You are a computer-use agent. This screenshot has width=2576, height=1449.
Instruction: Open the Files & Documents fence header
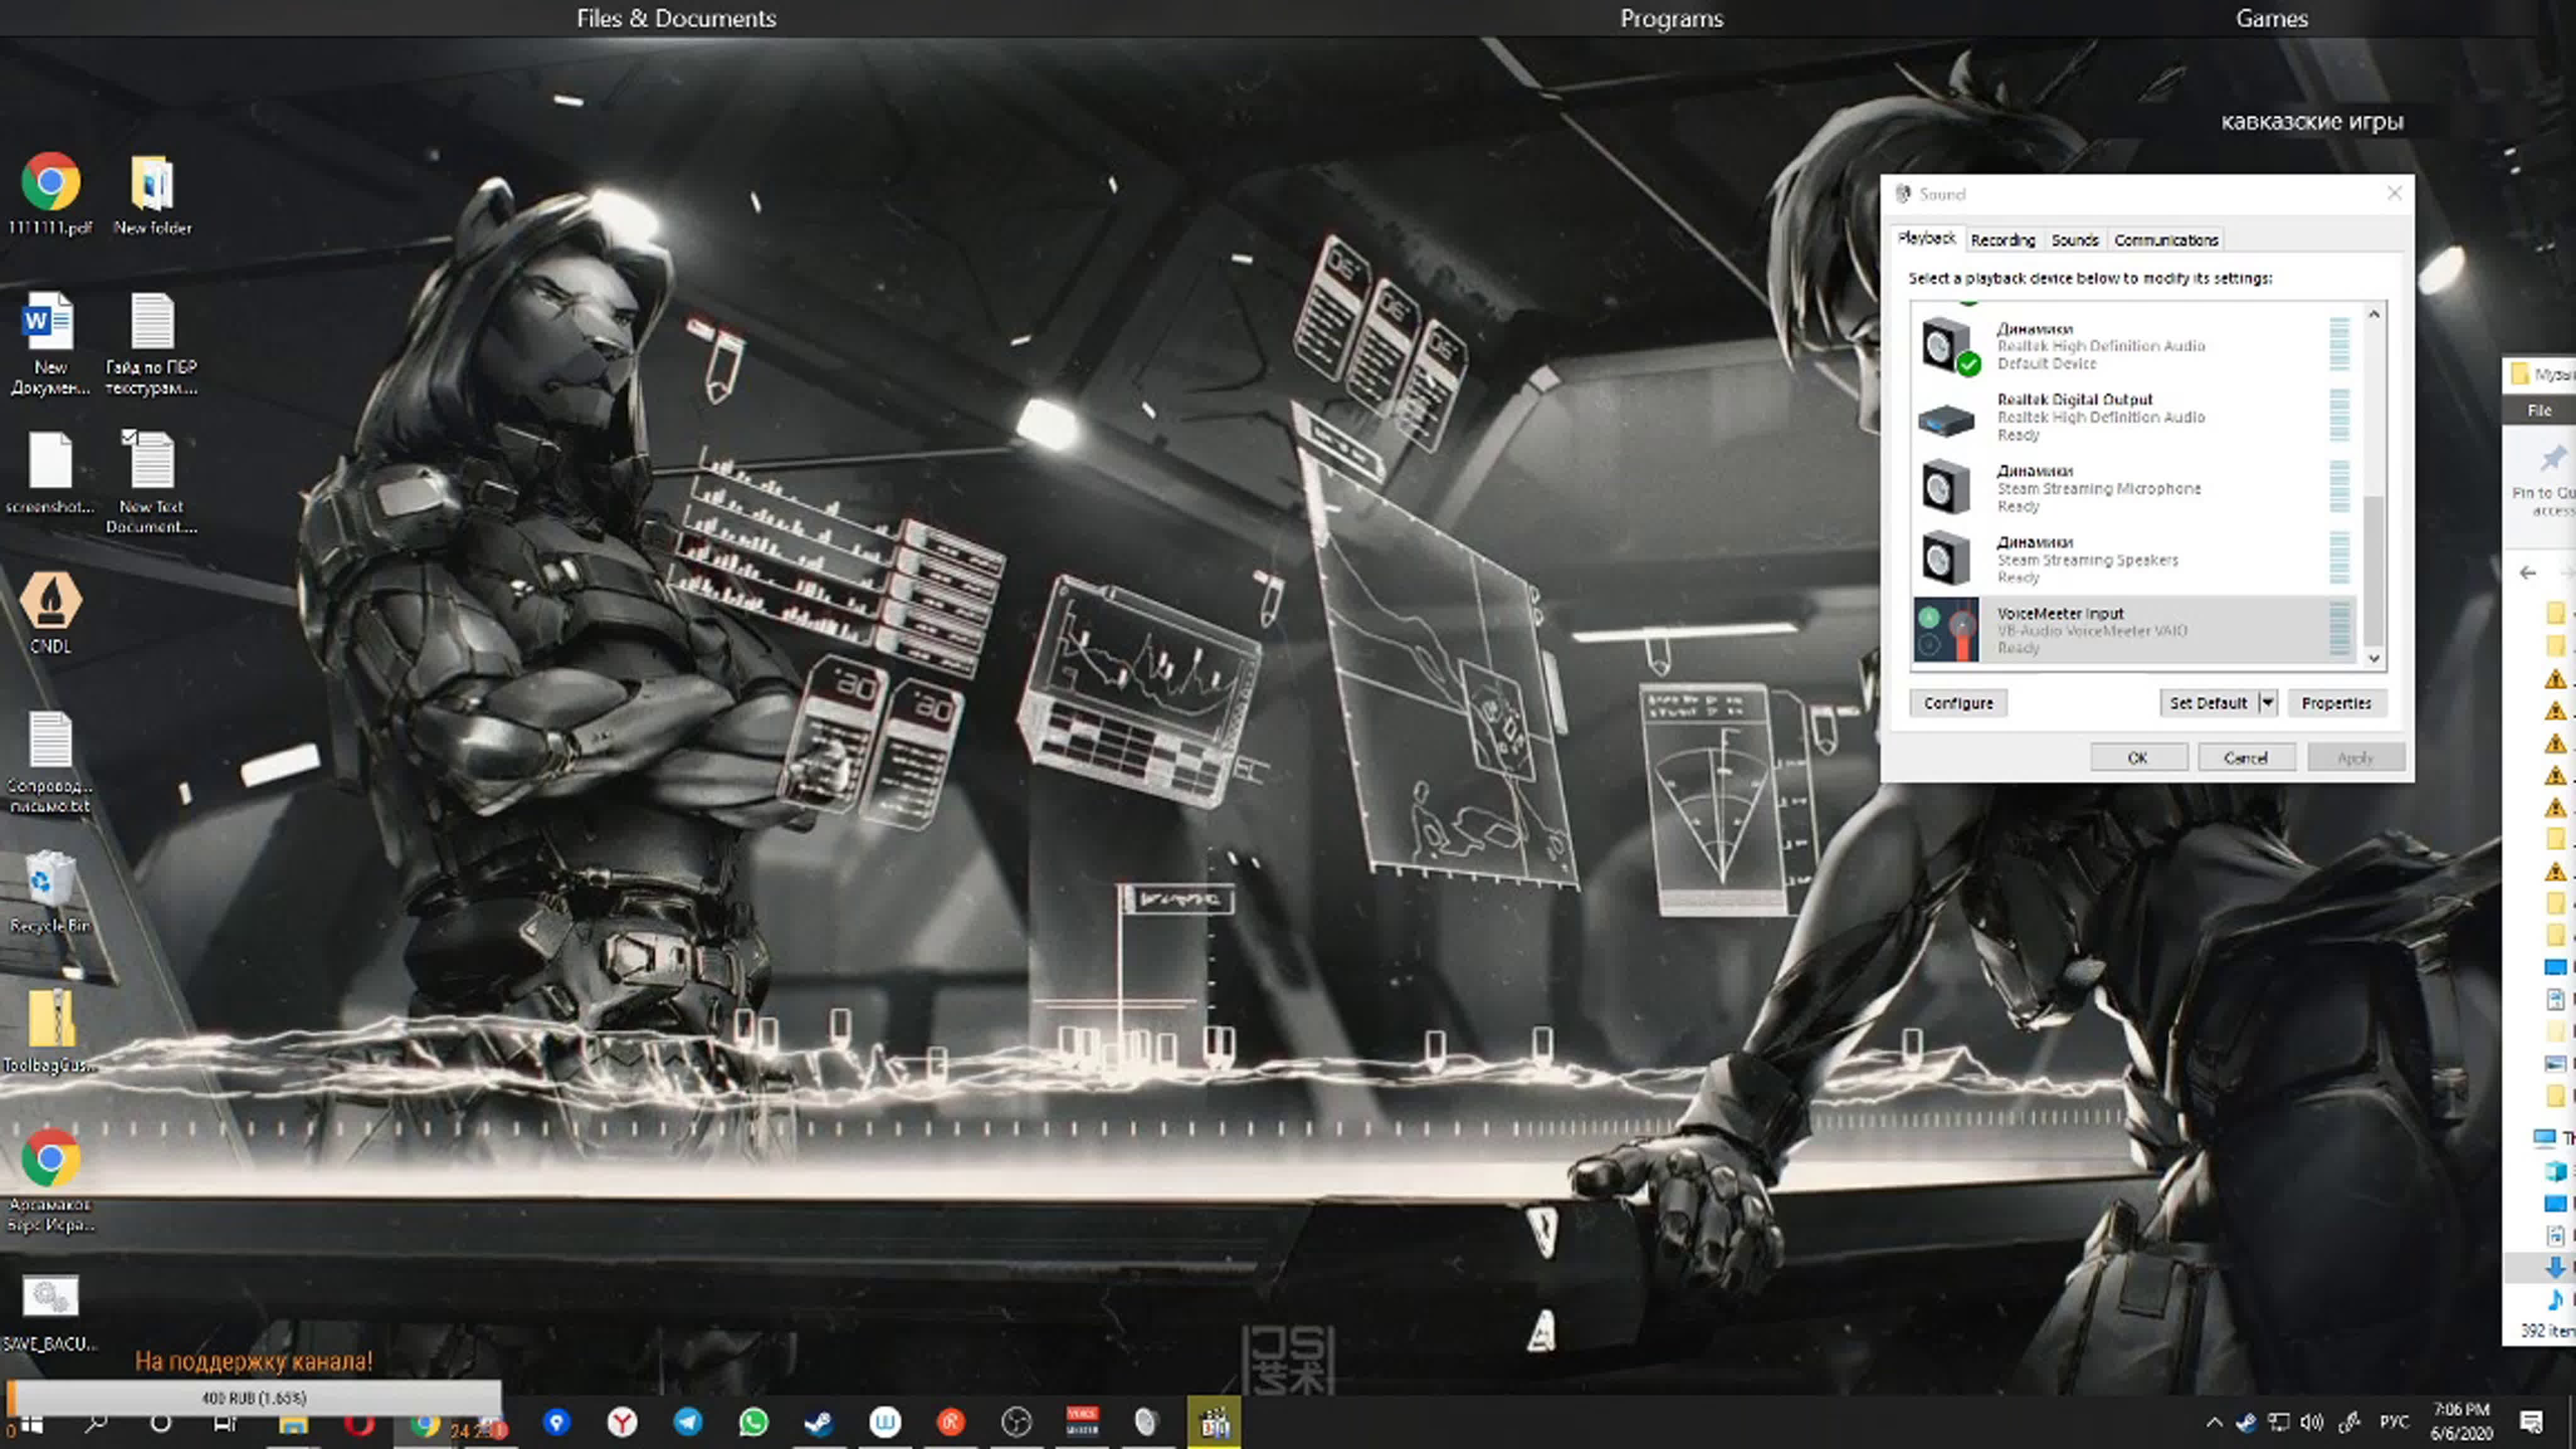click(676, 18)
